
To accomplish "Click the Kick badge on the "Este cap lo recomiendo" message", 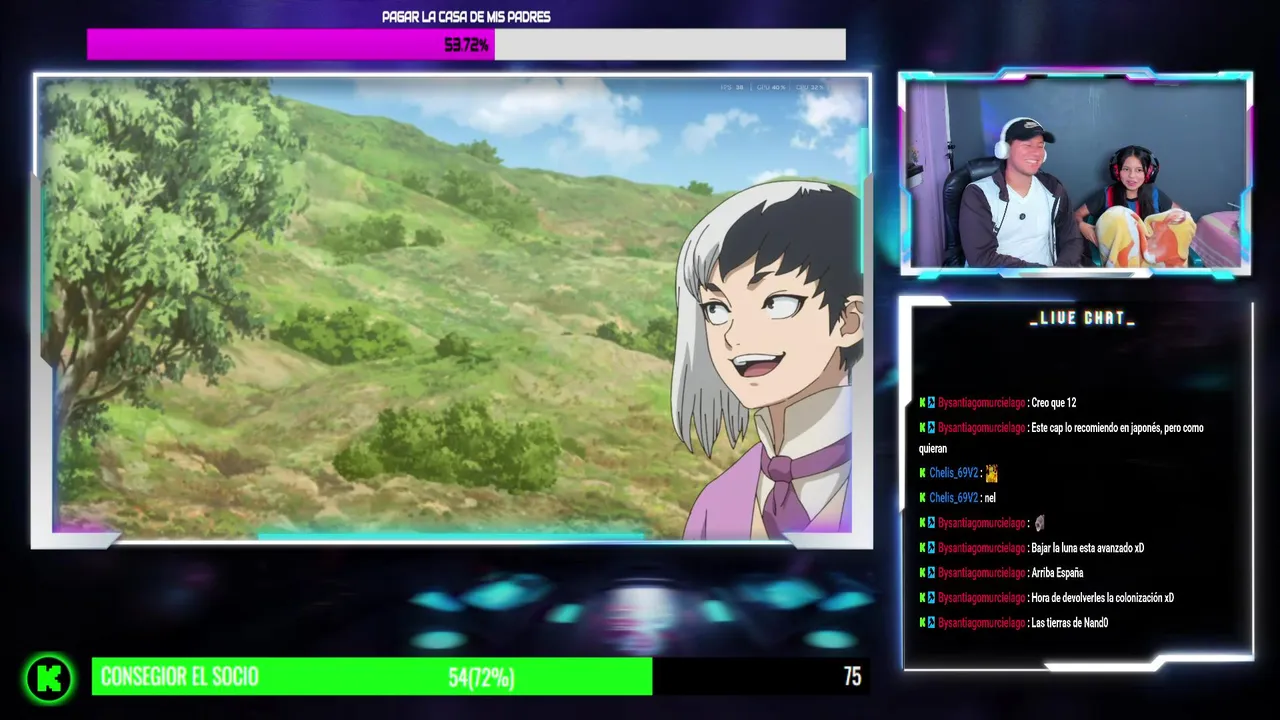I will click(923, 428).
